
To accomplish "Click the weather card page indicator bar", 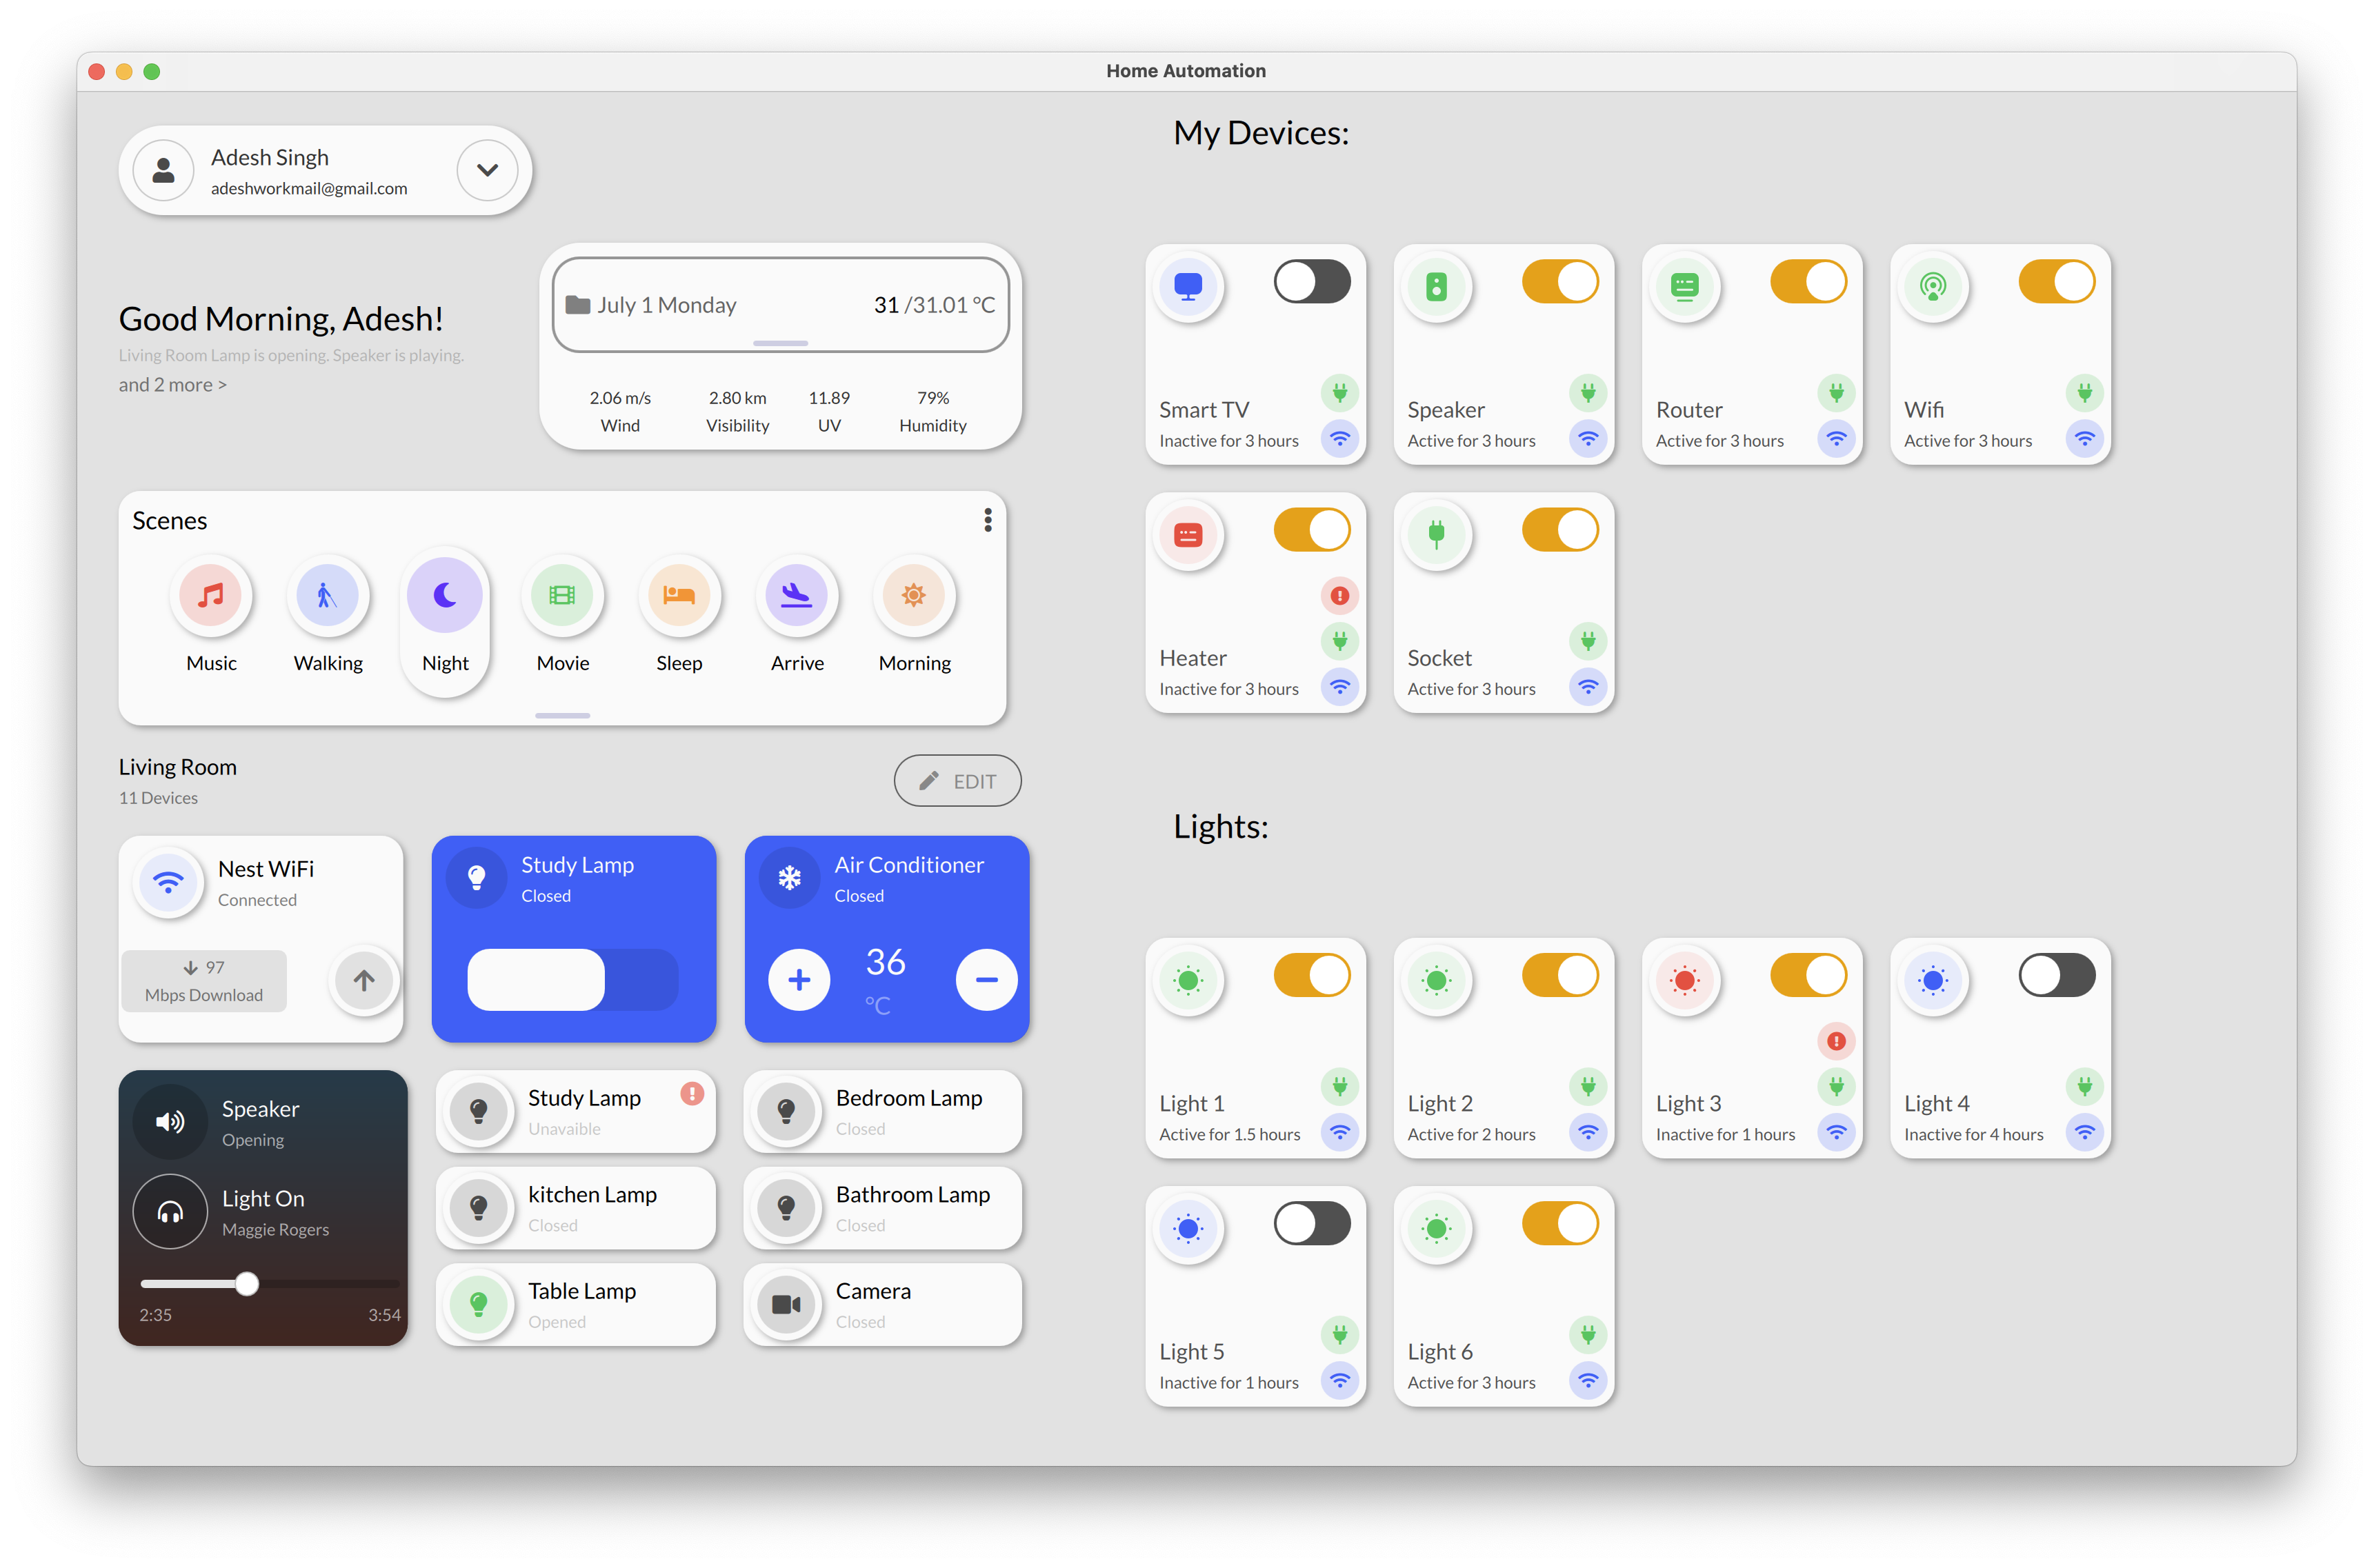I will point(780,343).
